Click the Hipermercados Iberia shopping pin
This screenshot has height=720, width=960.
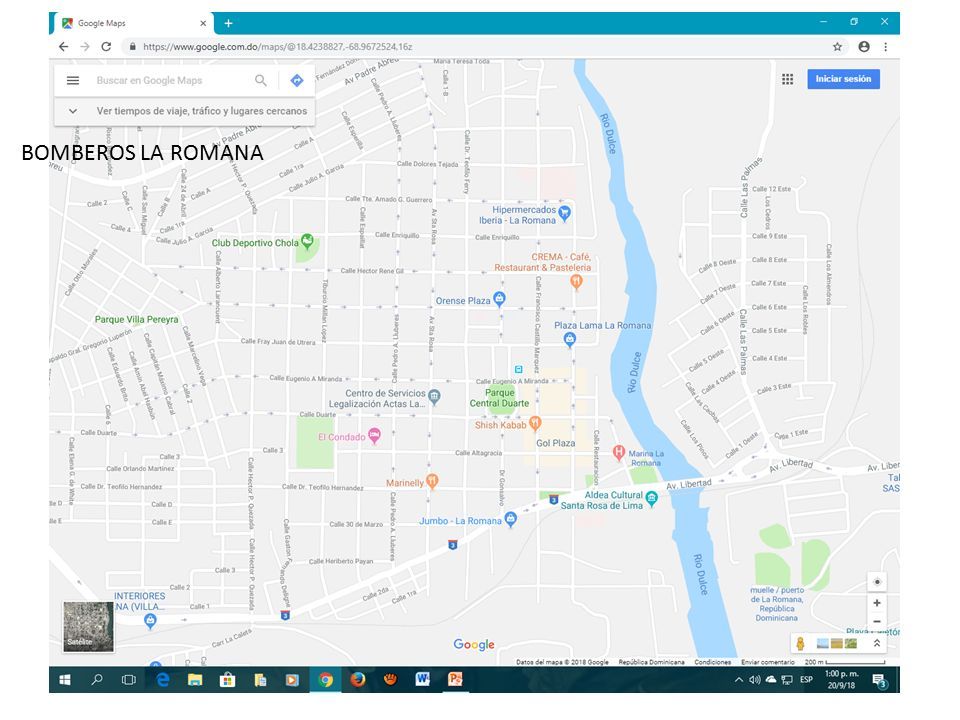point(564,213)
